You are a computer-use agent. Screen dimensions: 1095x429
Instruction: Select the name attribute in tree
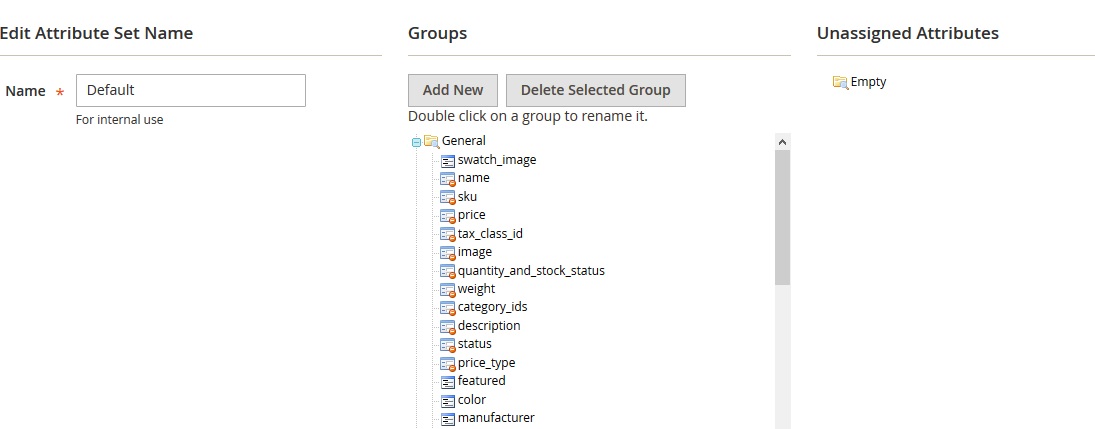(473, 178)
